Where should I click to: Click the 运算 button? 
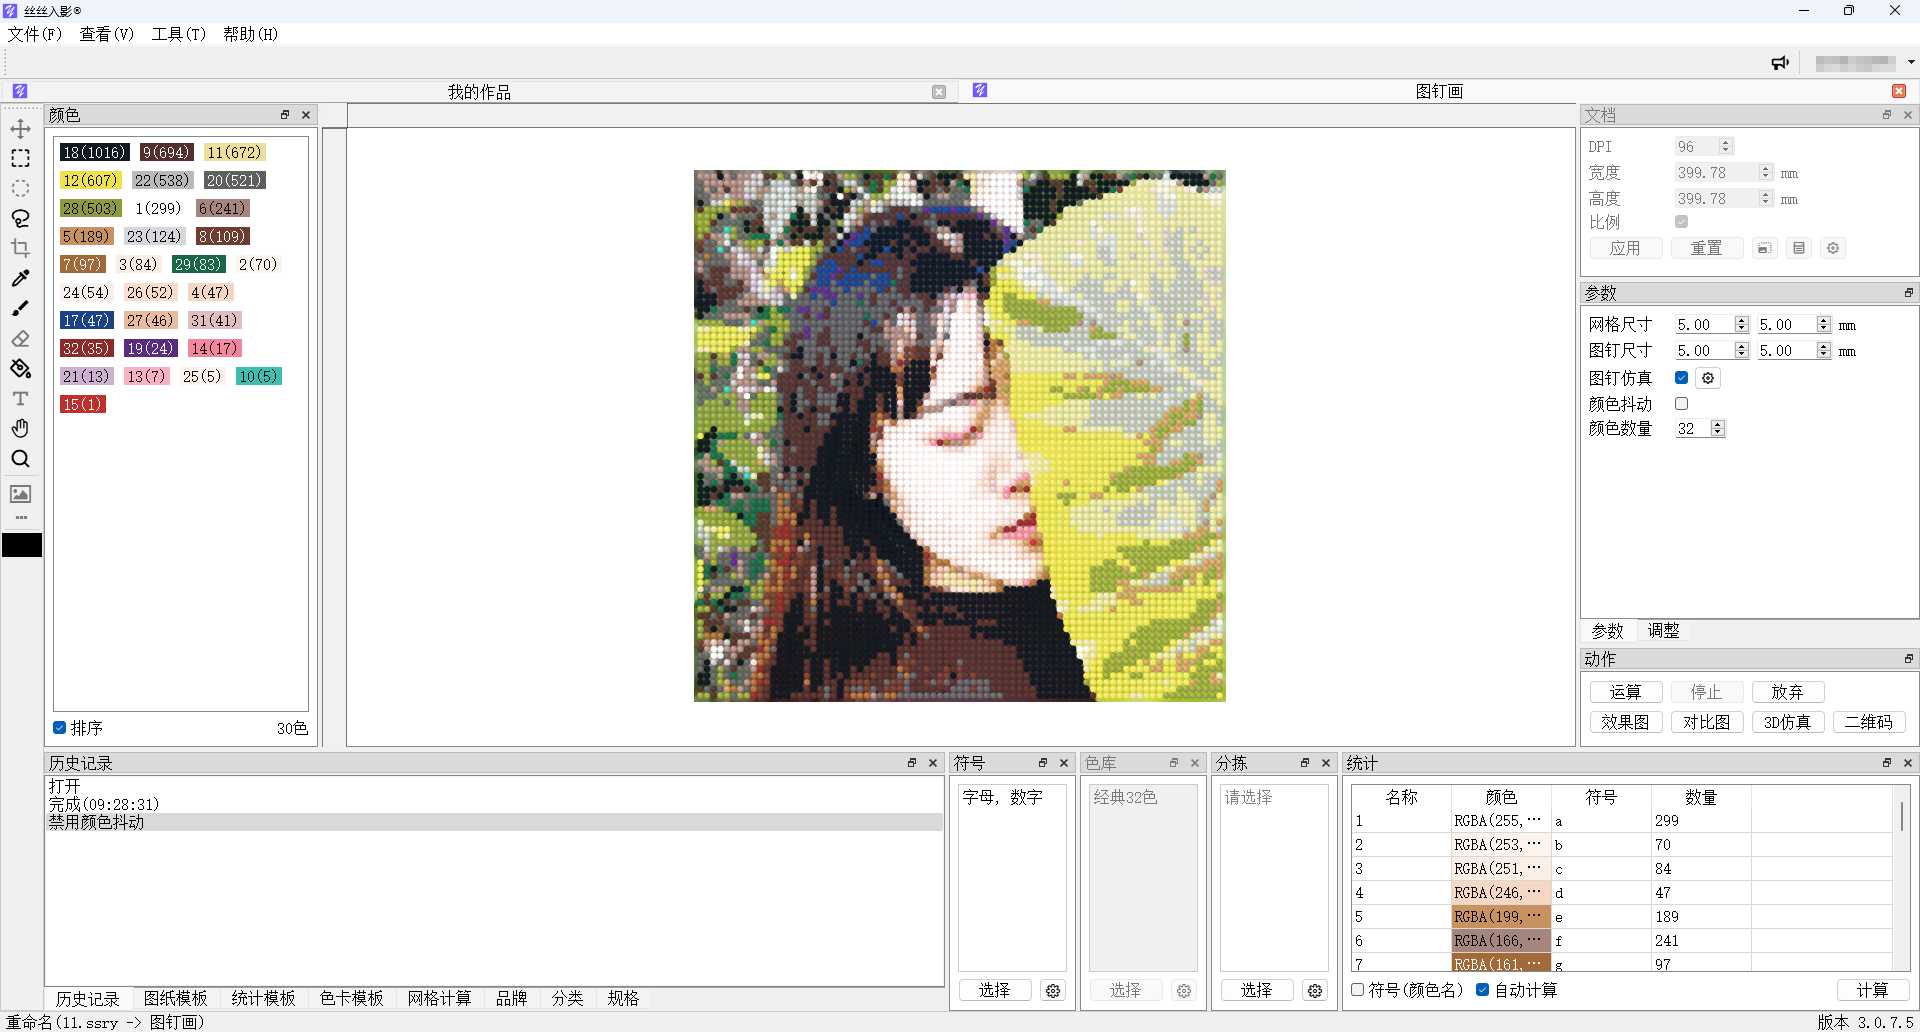tap(1625, 692)
